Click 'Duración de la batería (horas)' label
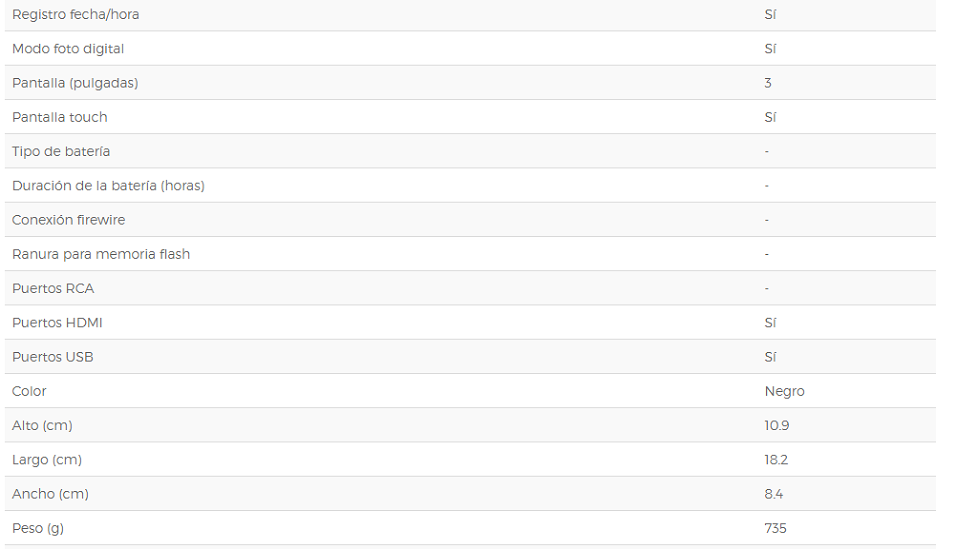Screen dimensions: 960x549 coord(108,185)
